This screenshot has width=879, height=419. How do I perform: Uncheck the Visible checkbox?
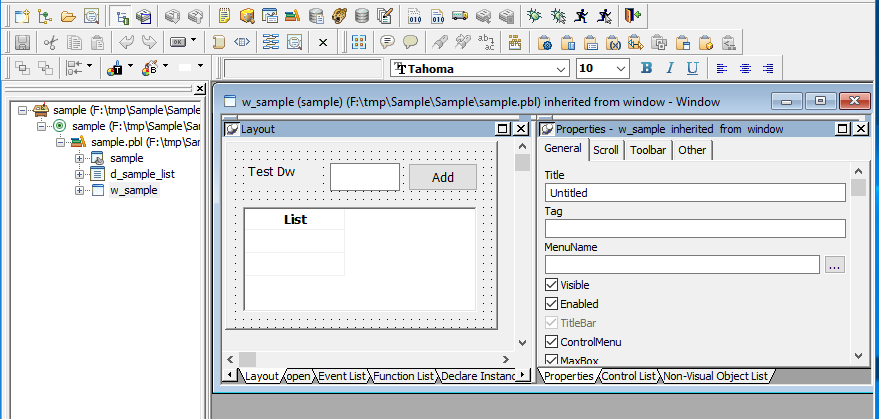click(551, 285)
